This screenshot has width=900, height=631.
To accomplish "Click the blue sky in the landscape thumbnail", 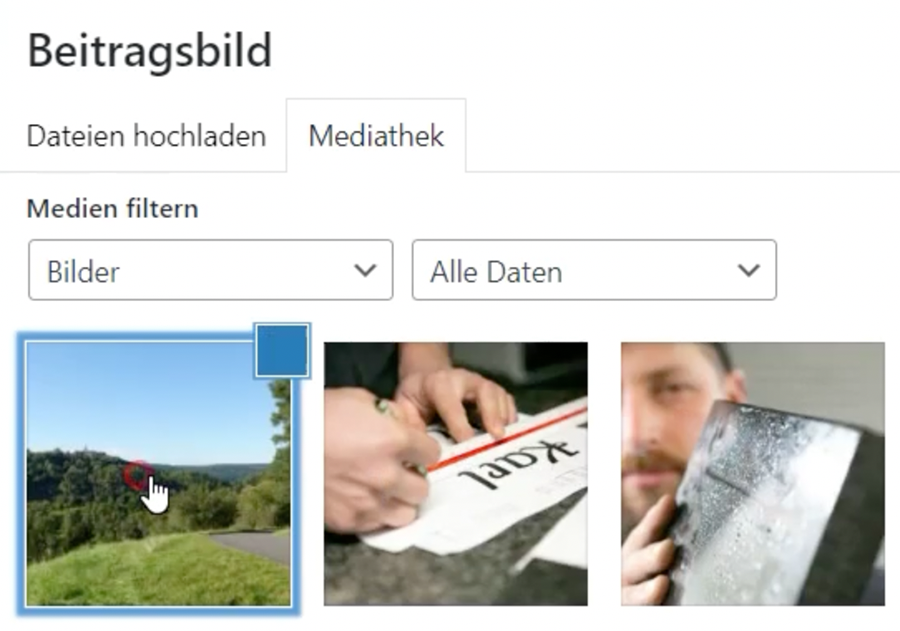I will pyautogui.click(x=143, y=396).
